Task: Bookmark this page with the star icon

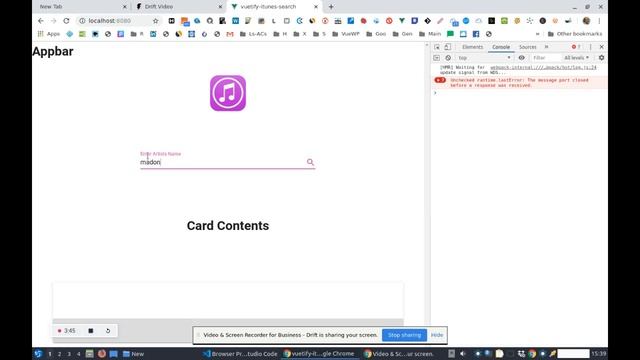Action: coord(156,21)
